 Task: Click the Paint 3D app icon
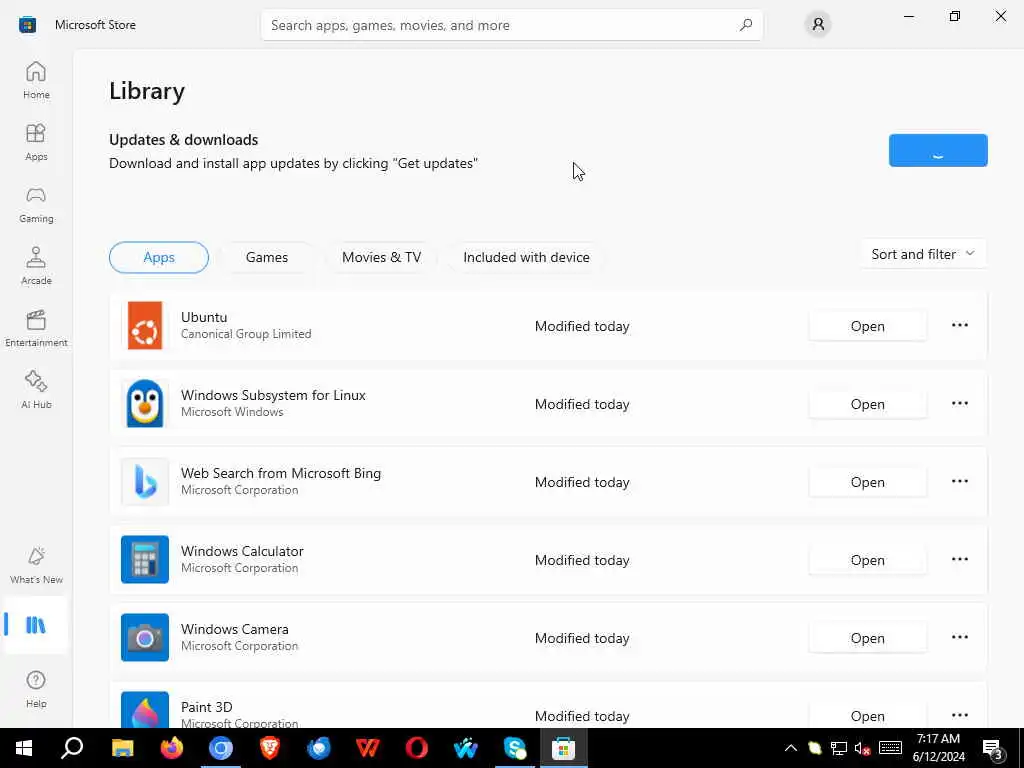145,710
